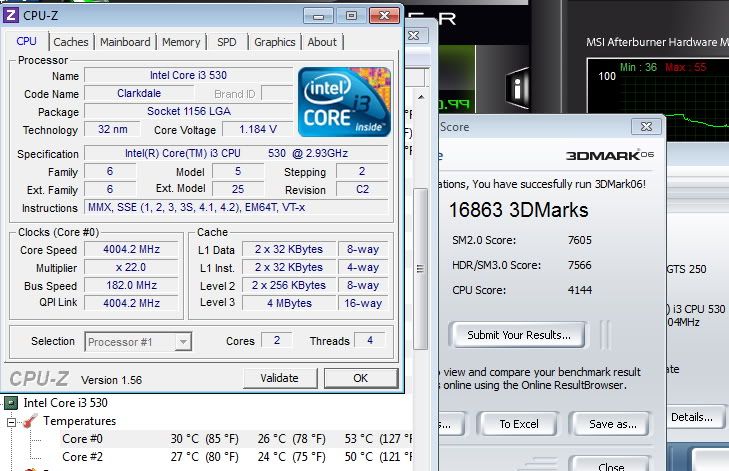Viewport: 729px width, 471px height.
Task: Click the SM2.0 Score value '7605'
Action: click(x=579, y=240)
